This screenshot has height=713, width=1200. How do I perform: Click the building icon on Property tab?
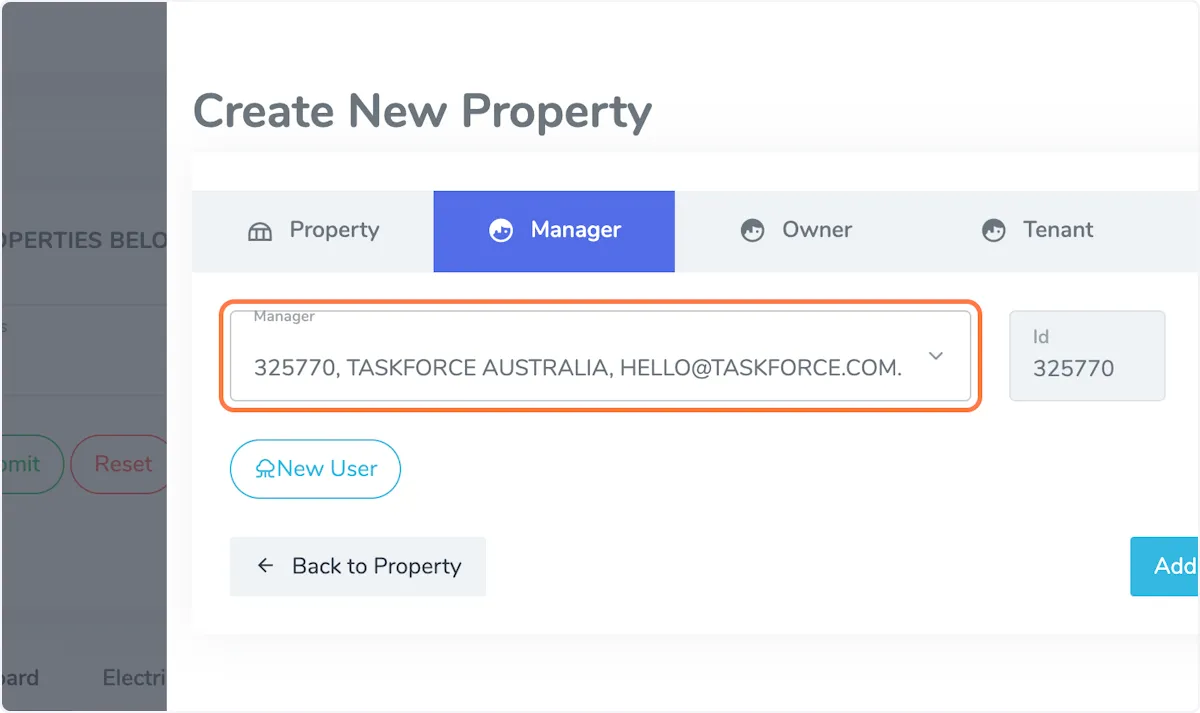(260, 232)
